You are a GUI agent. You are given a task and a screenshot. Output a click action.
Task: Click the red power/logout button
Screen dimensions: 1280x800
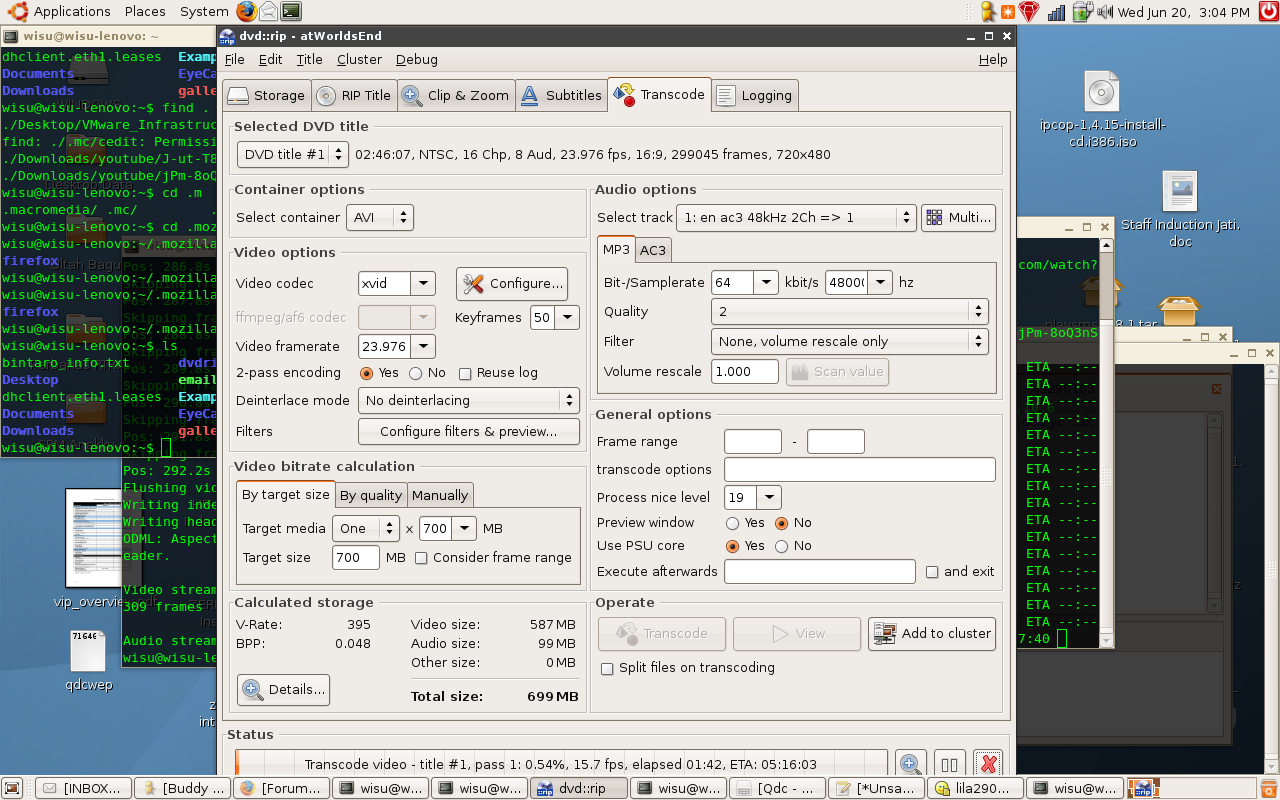(x=1268, y=12)
